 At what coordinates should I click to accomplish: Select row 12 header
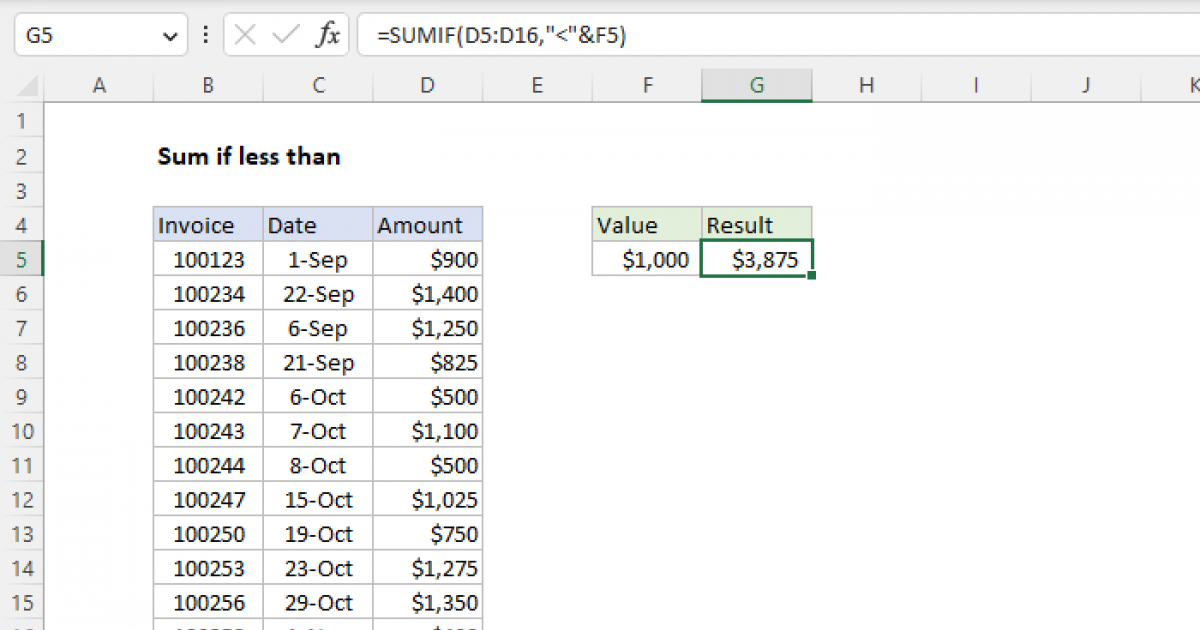(x=22, y=499)
